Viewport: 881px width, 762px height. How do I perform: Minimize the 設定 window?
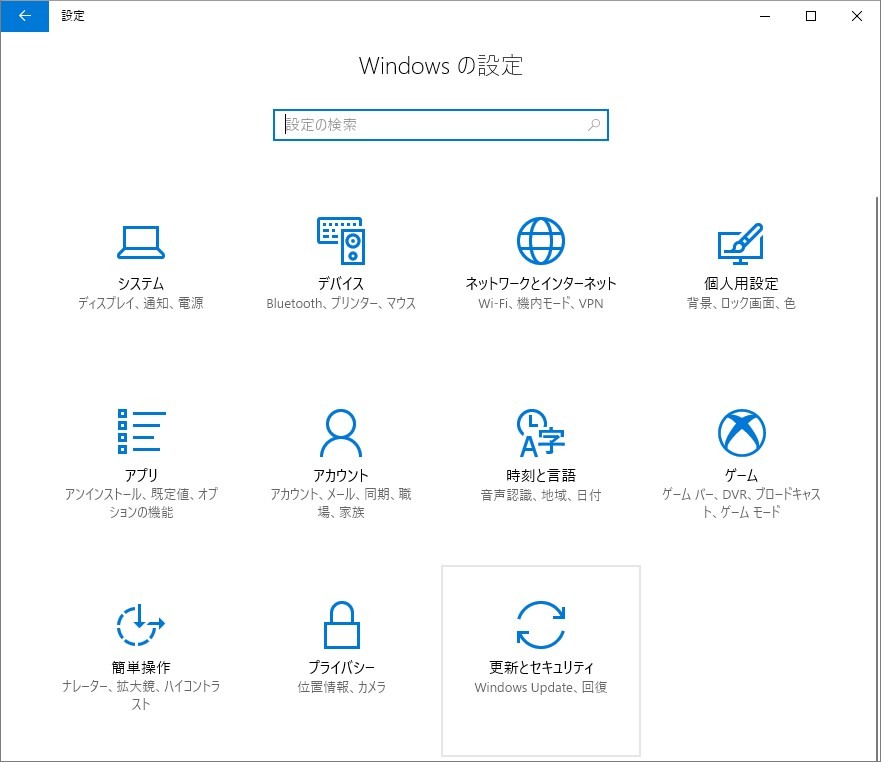tap(765, 16)
